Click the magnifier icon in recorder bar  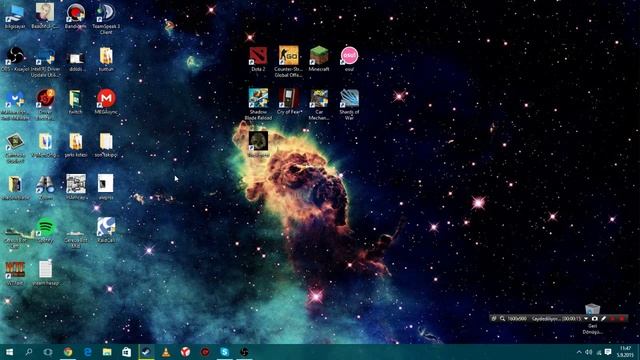click(x=502, y=318)
